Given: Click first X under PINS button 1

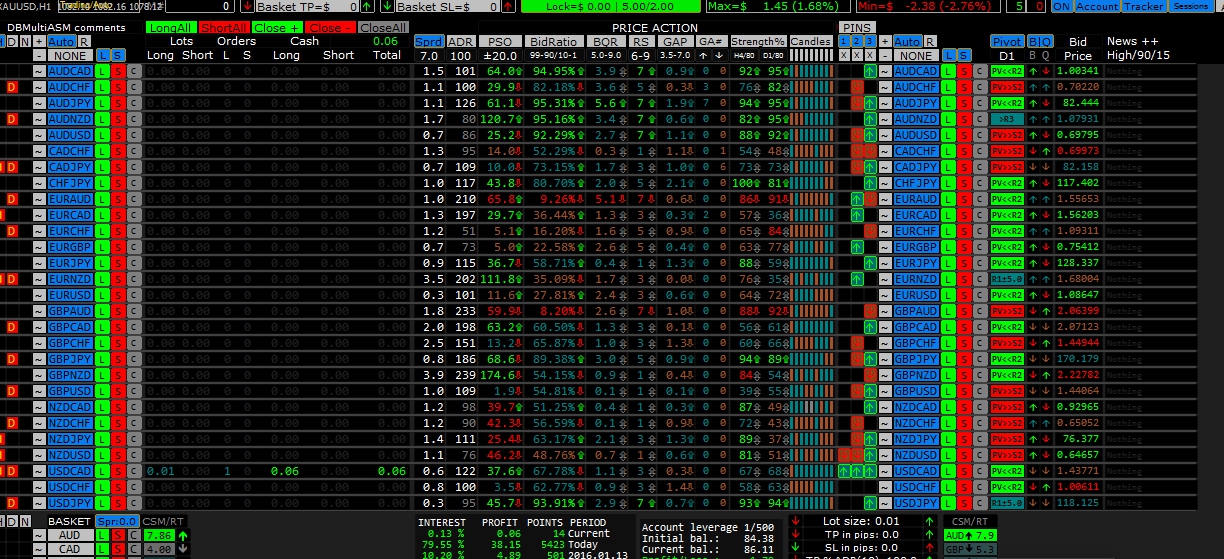Looking at the screenshot, I should [843, 55].
